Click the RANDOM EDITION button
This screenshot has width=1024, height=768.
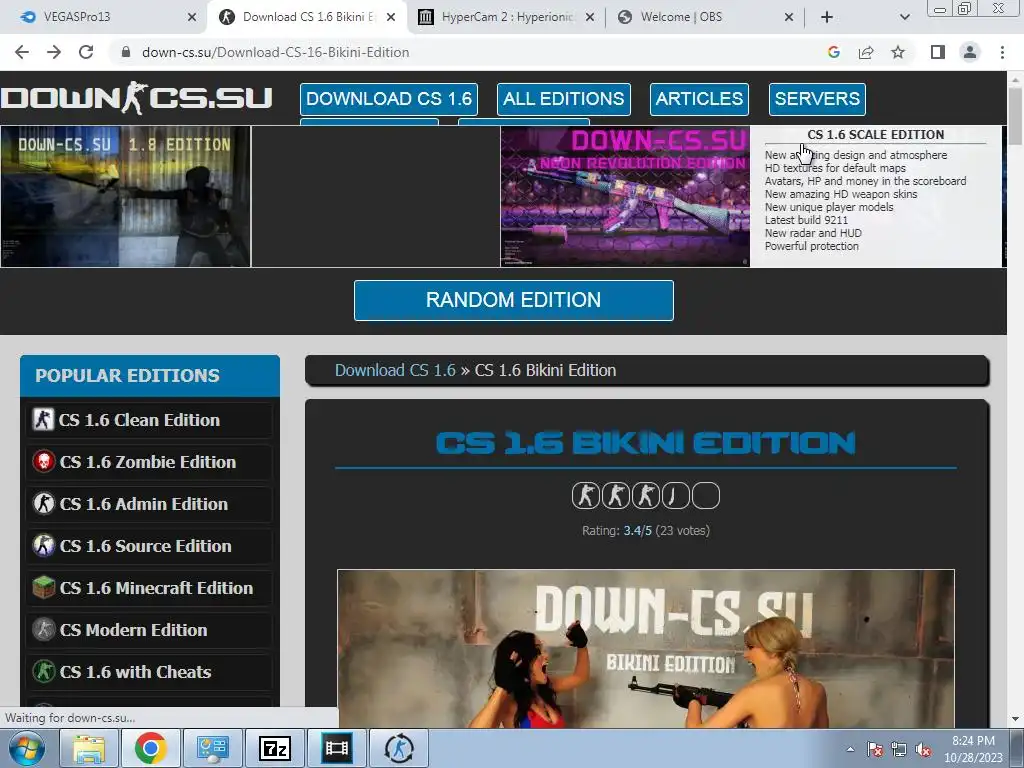[513, 300]
